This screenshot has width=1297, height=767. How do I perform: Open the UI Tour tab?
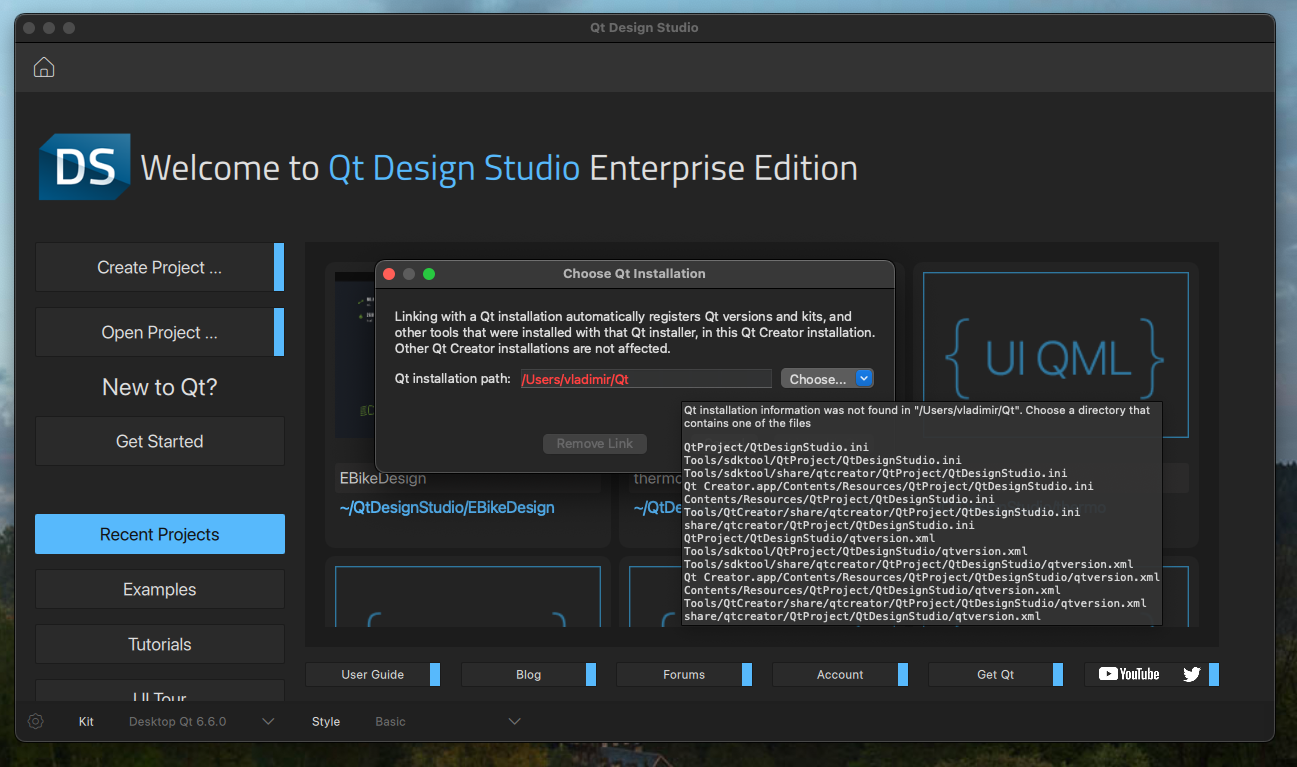click(x=160, y=692)
